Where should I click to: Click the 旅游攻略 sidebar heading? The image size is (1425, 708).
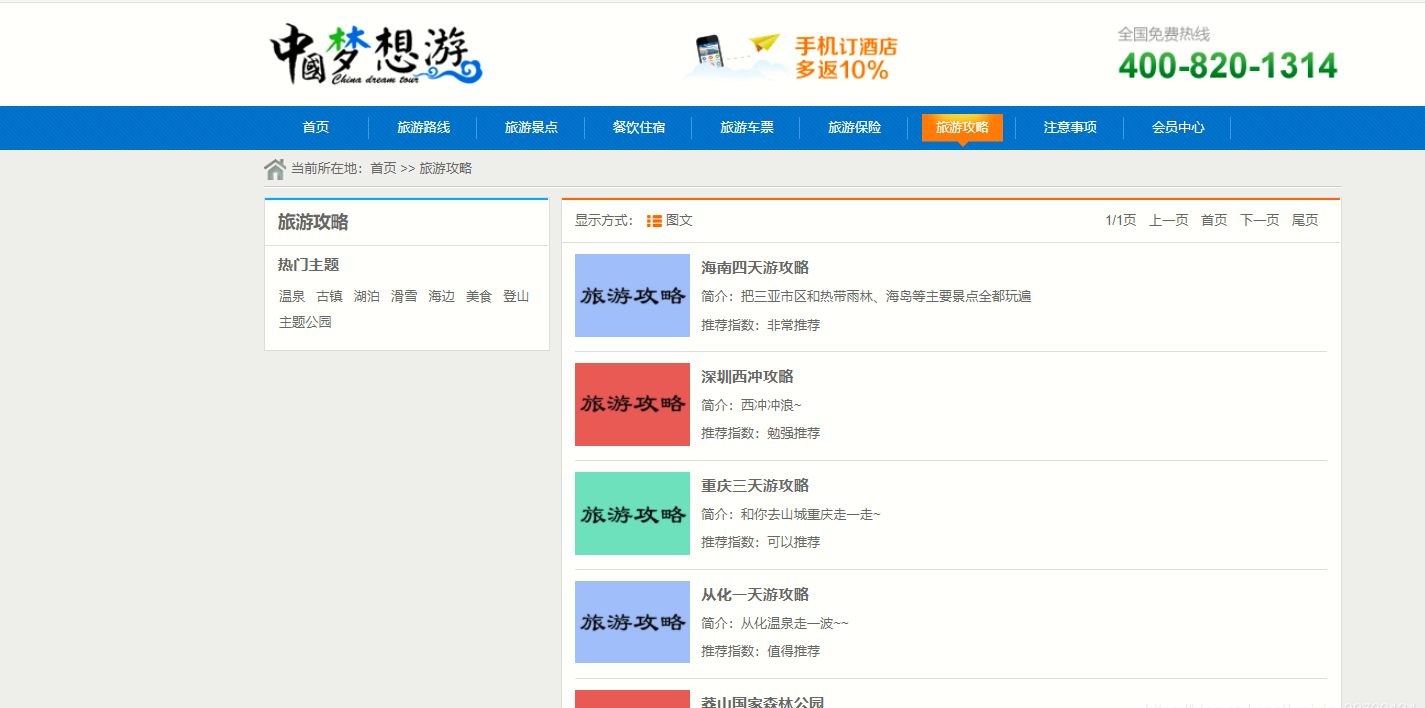pyautogui.click(x=313, y=222)
